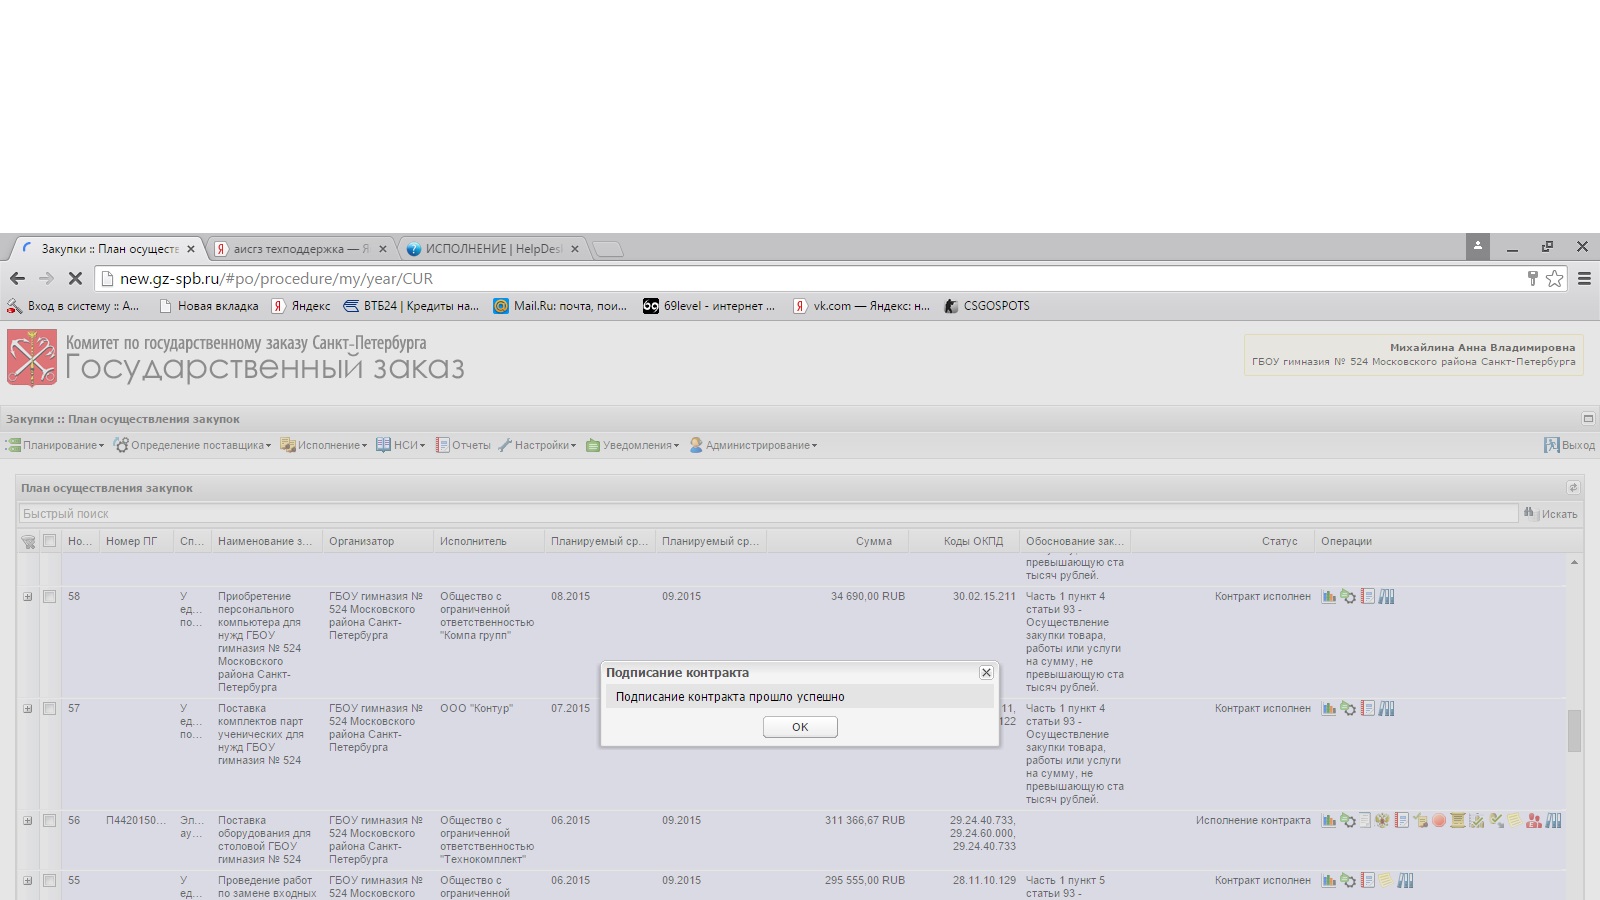This screenshot has height=900, width=1600.
Task: Click the red users icon for row 56
Action: [x=1534, y=821]
